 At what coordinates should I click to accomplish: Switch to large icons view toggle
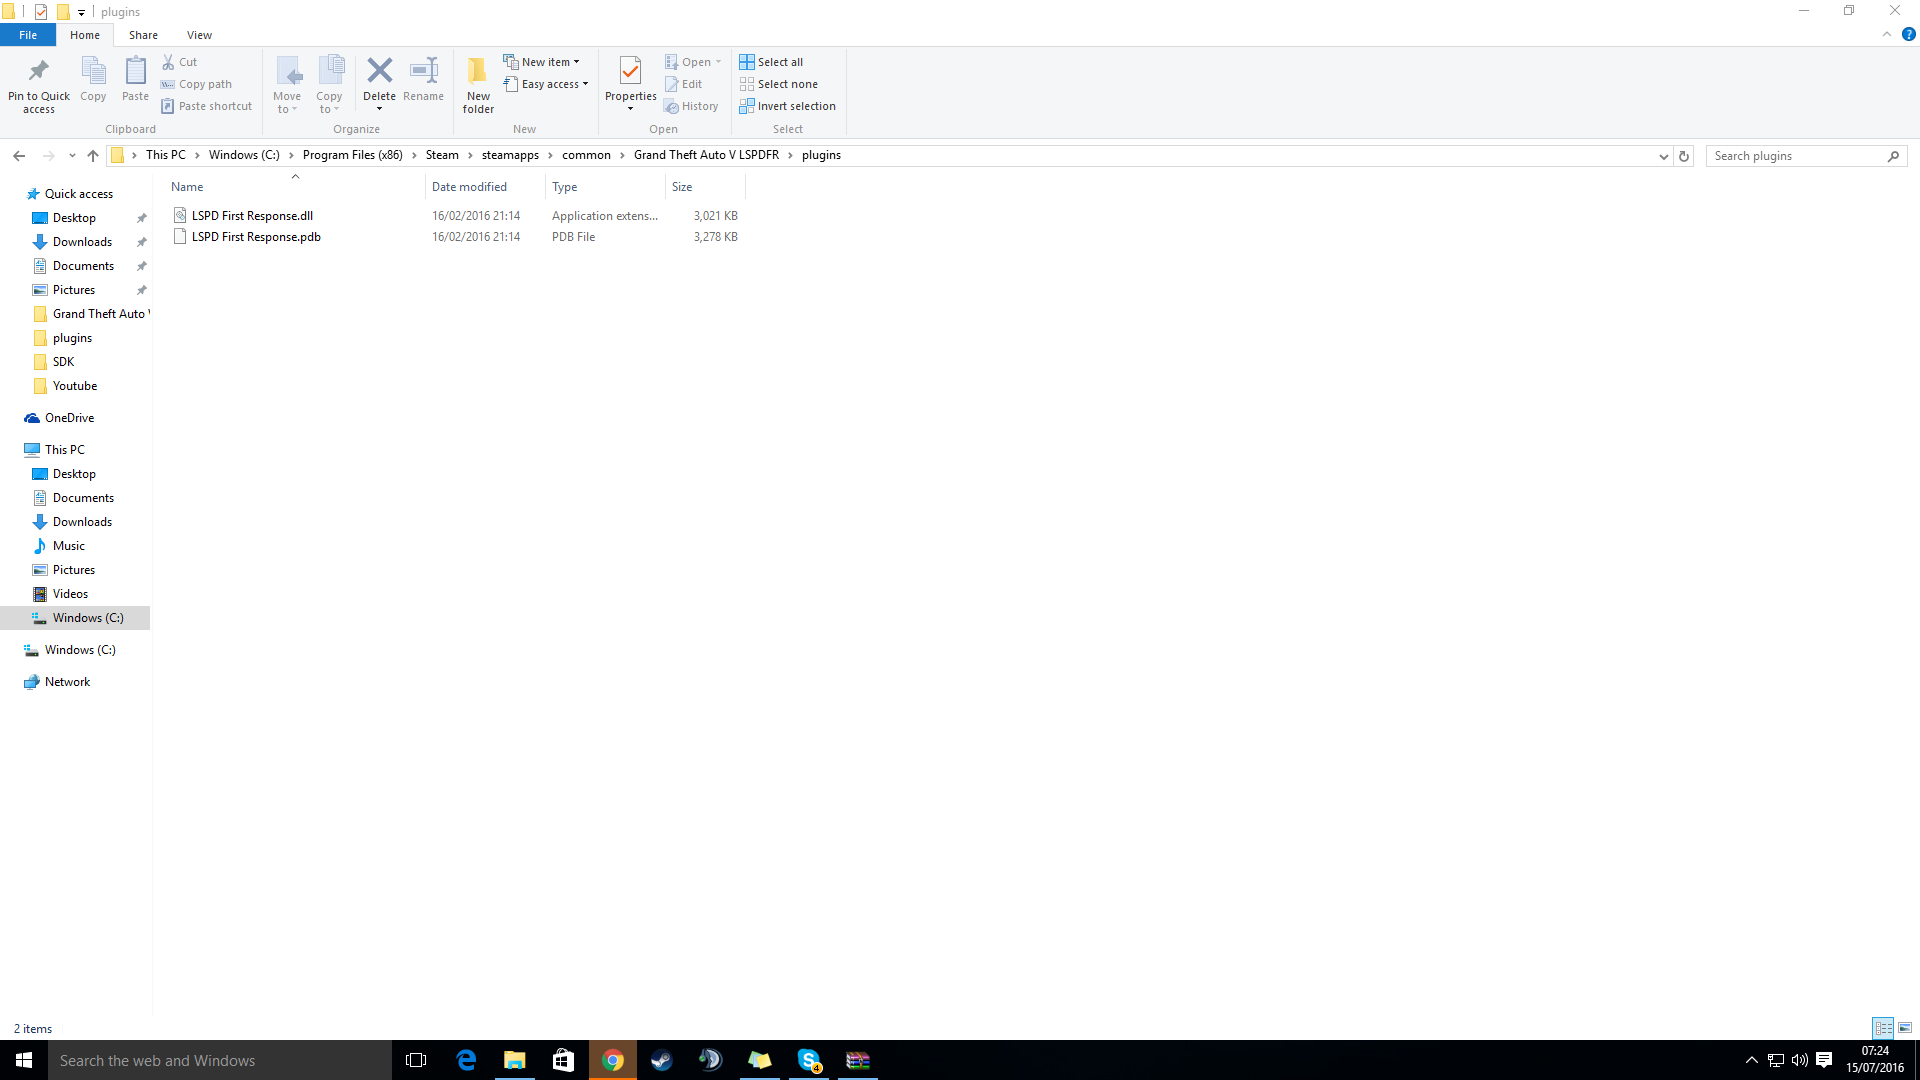(1905, 1028)
